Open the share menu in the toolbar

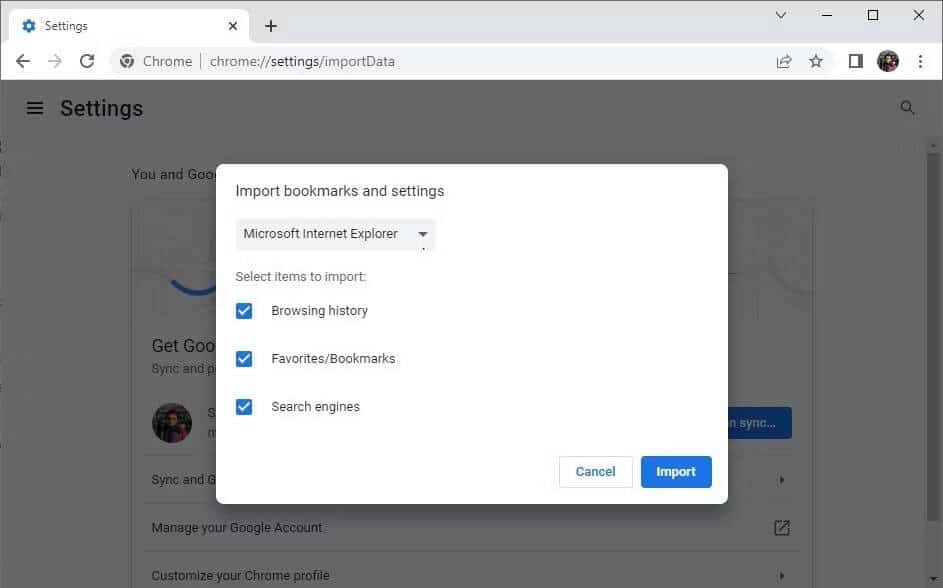(x=784, y=60)
